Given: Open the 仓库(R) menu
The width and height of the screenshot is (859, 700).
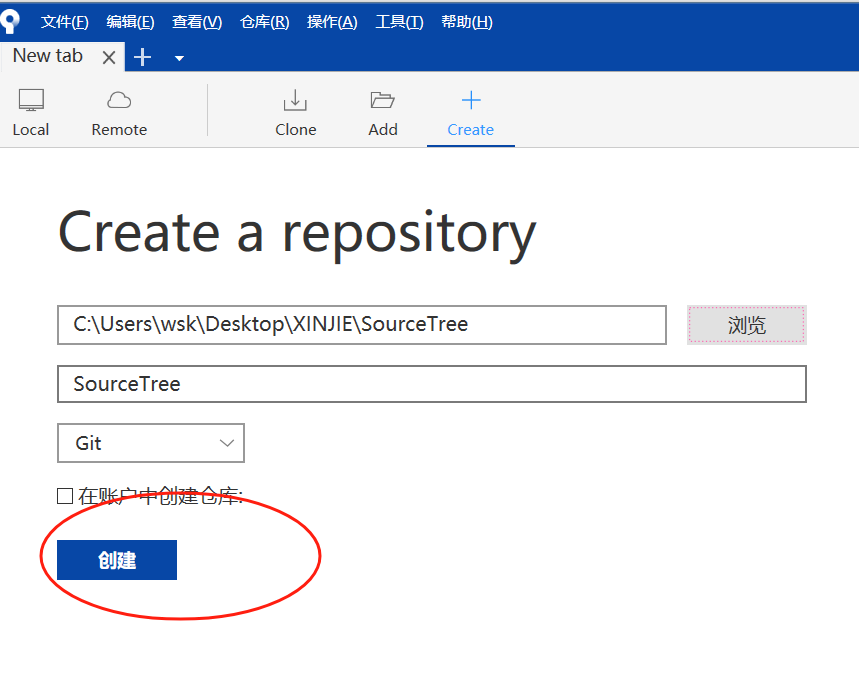Looking at the screenshot, I should pyautogui.click(x=265, y=22).
